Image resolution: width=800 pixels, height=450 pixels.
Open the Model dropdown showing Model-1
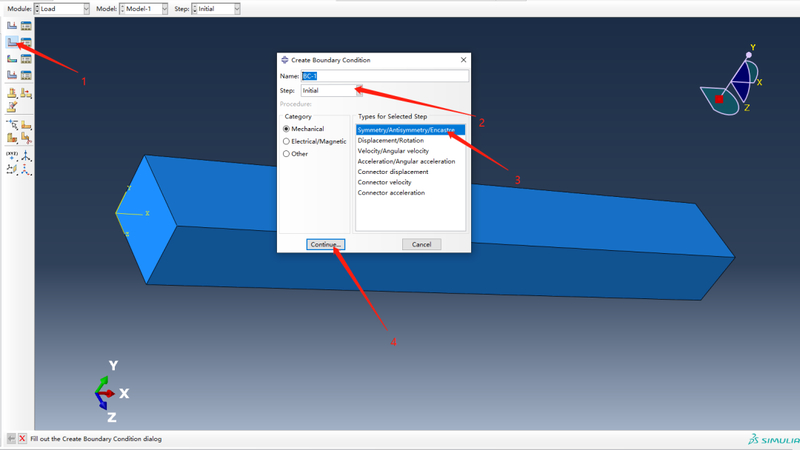click(x=143, y=9)
